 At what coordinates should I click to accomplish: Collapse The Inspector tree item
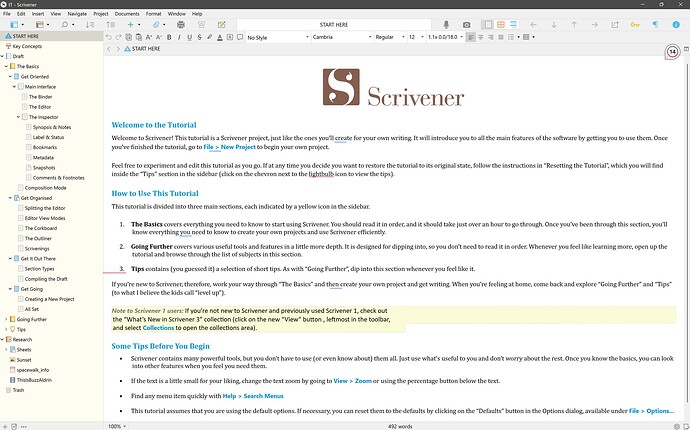point(18,117)
